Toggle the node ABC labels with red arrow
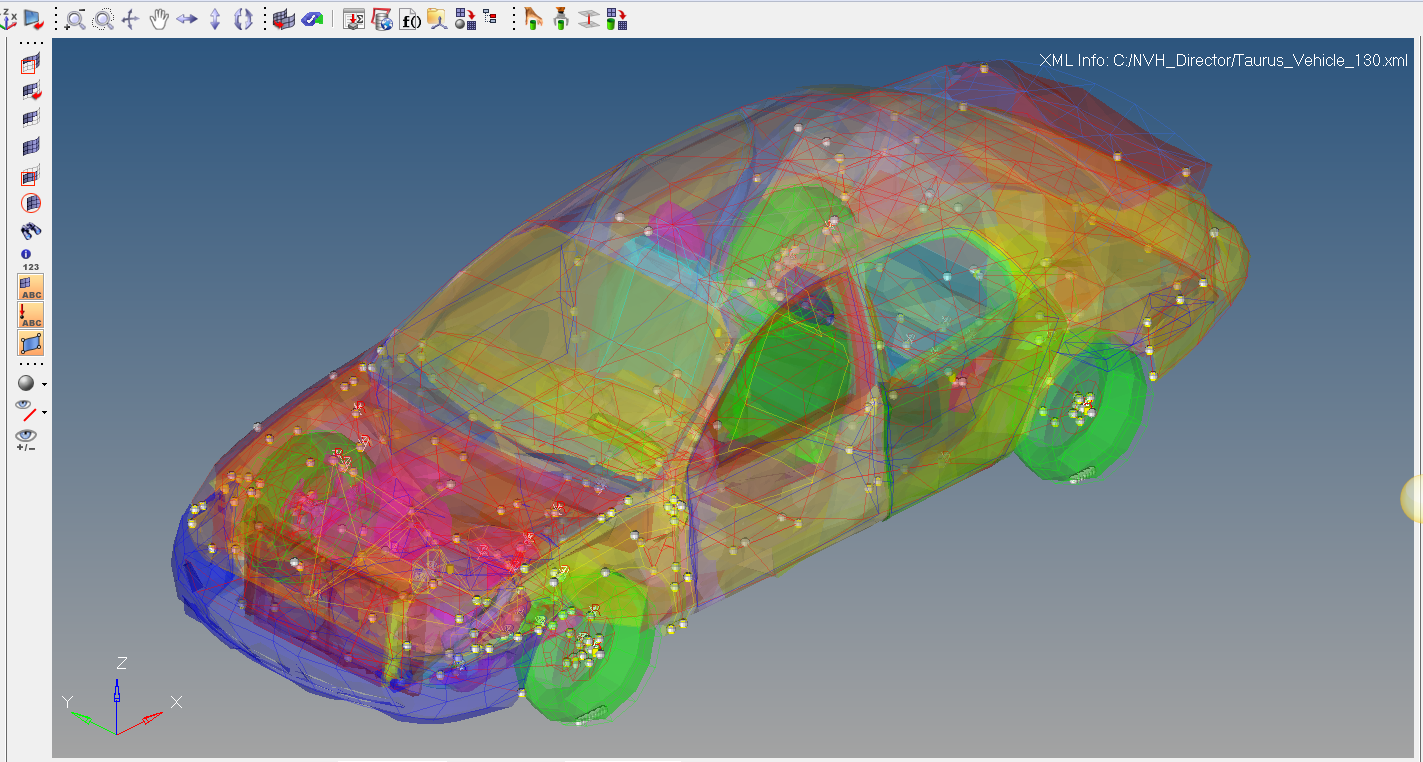Screen dimensions: 1423x762 [31, 316]
